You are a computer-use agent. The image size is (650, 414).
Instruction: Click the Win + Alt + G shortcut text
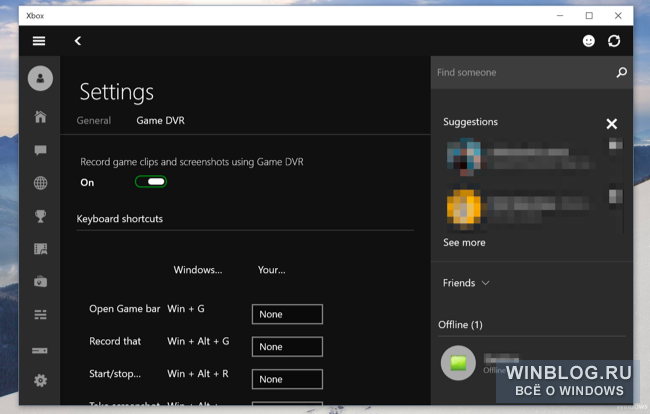[198, 341]
